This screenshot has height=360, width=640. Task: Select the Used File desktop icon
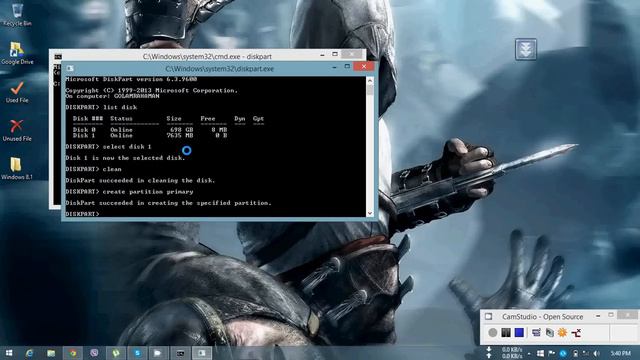tap(17, 92)
